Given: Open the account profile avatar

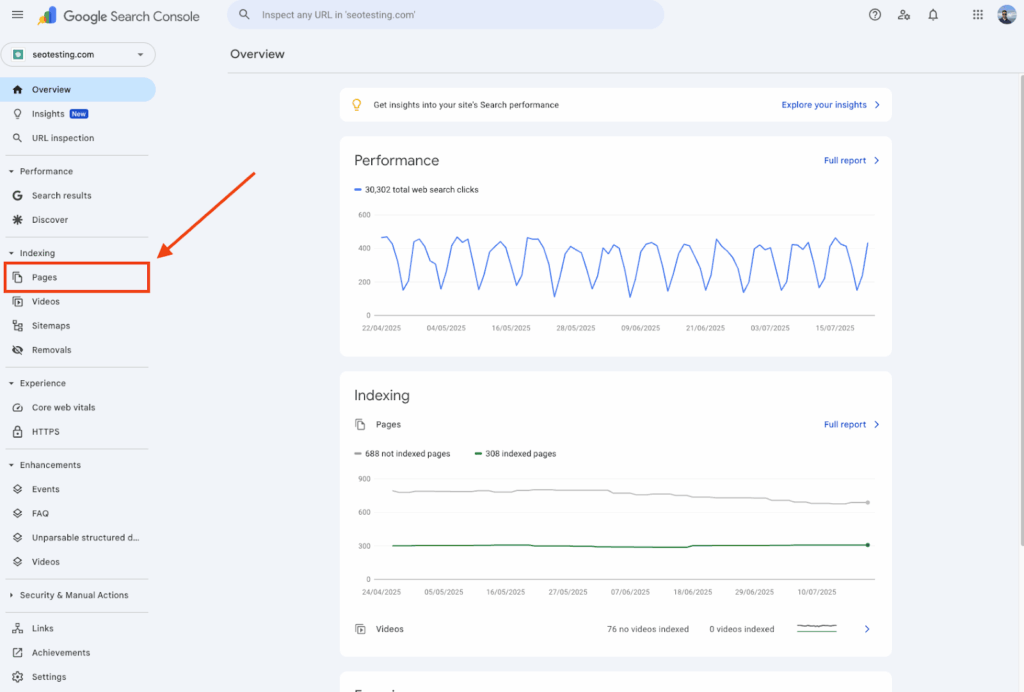Looking at the screenshot, I should [x=1006, y=14].
